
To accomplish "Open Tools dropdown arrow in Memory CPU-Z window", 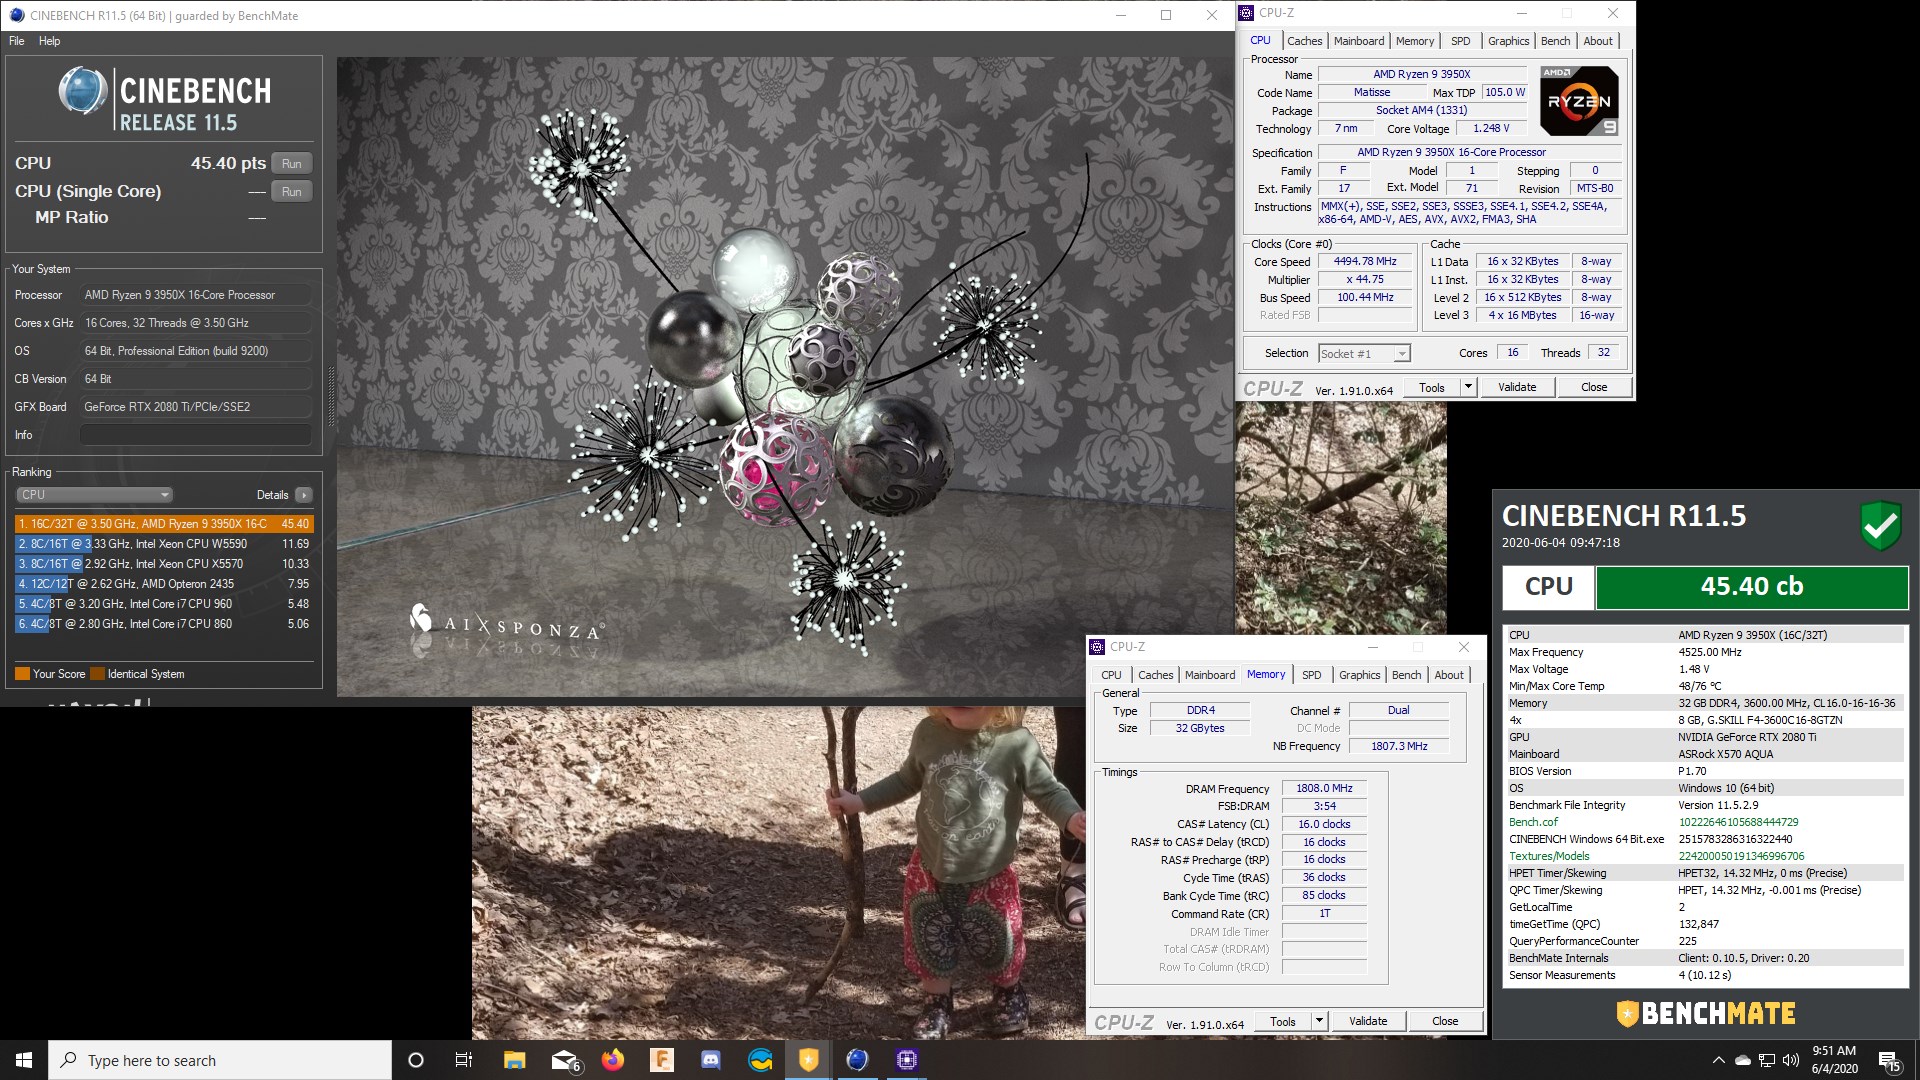I will (x=1319, y=1022).
